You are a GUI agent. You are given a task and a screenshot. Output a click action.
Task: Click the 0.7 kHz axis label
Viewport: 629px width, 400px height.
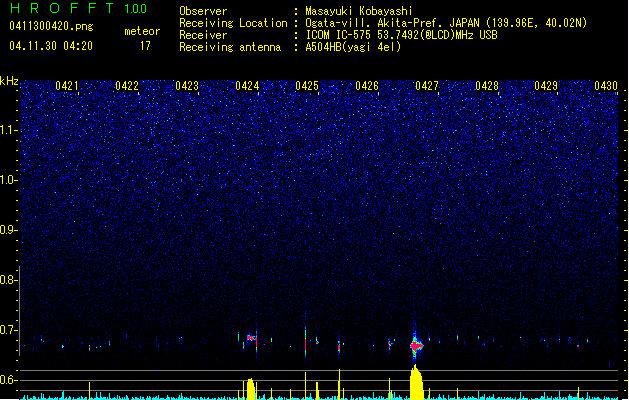9,330
